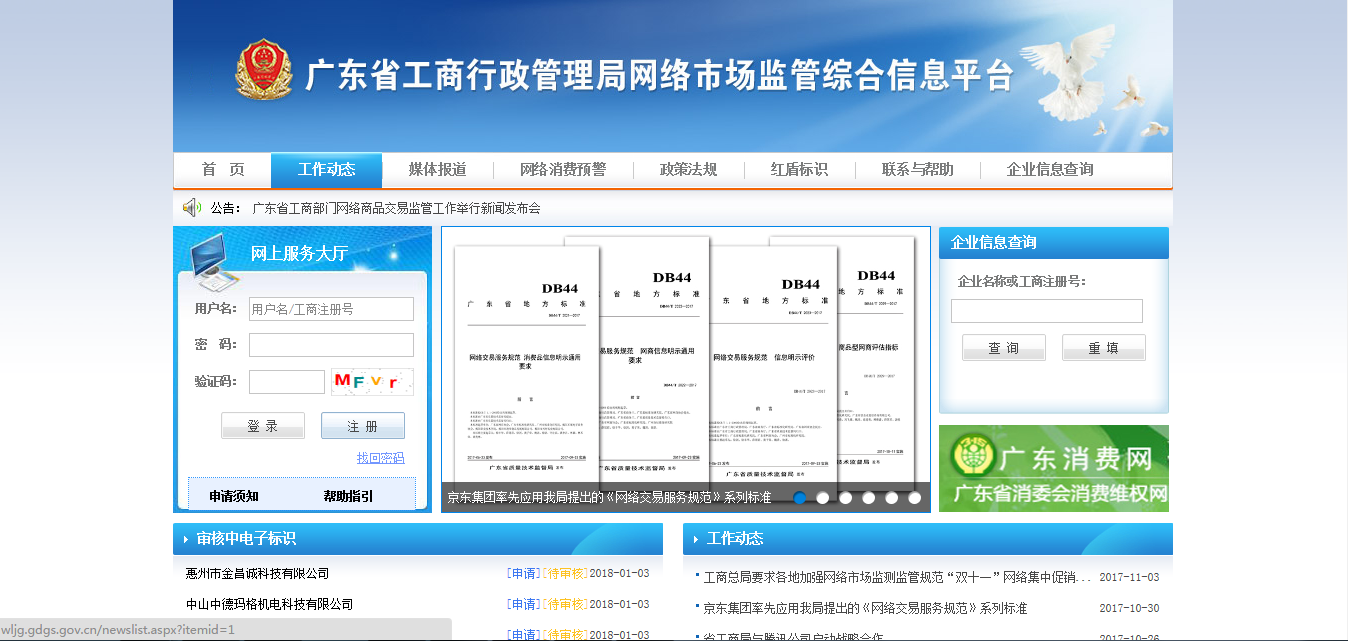
Task: Open the 政策法规 navigation tab
Action: (x=688, y=170)
